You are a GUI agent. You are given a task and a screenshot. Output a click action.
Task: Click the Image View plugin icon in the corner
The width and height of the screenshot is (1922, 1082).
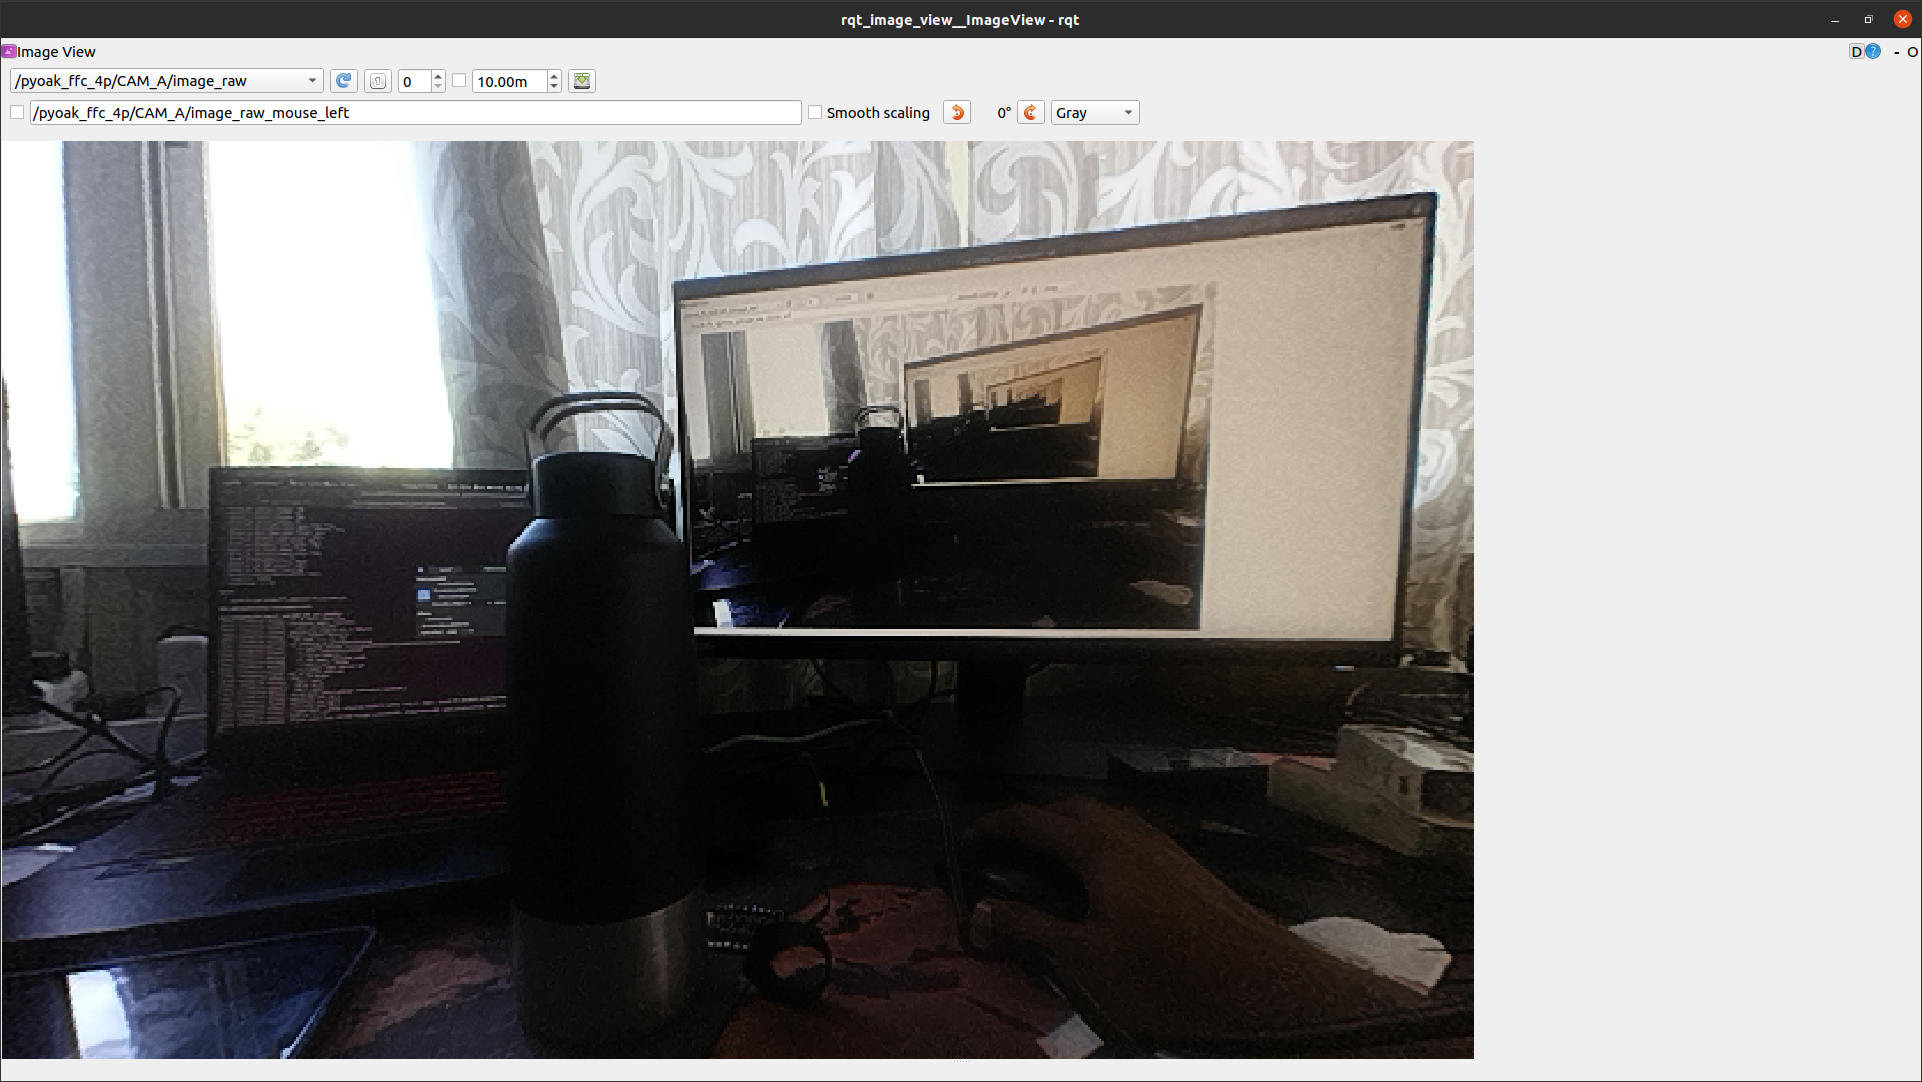8,51
